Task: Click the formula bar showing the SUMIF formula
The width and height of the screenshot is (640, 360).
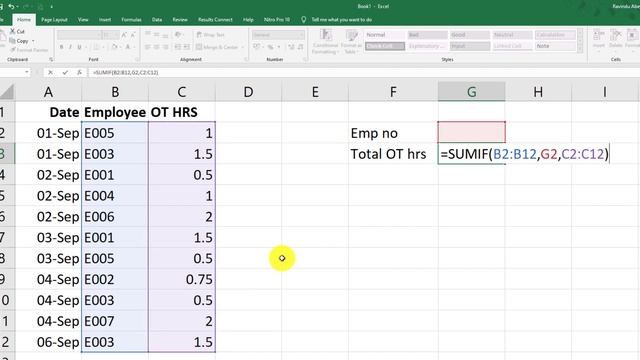Action: [363, 72]
